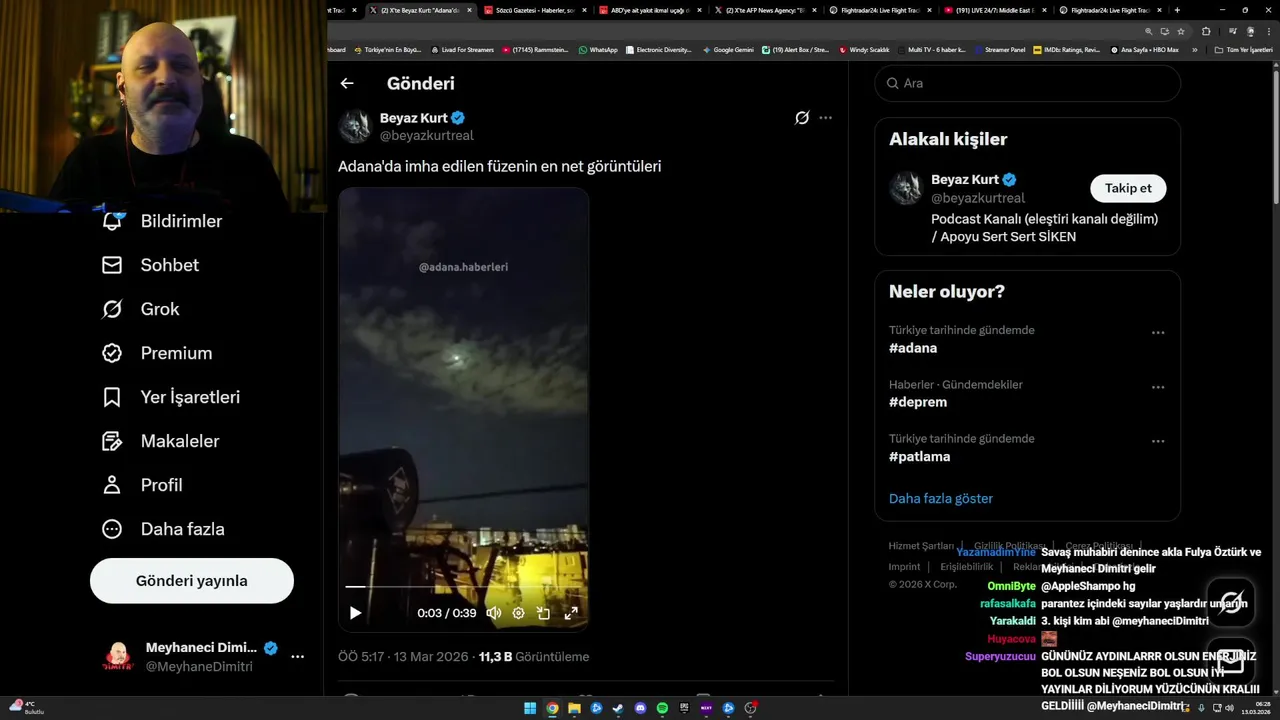Expand account menu next to Meyhaneci Dimitri
The width and height of the screenshot is (1280, 720).
point(297,657)
